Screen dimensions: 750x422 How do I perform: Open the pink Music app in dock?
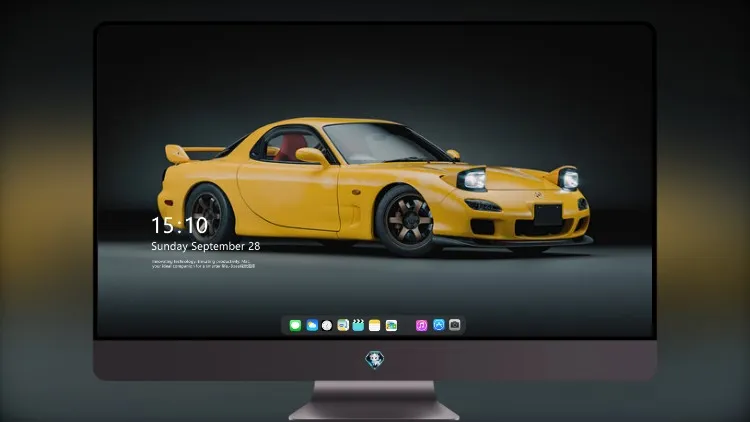421,325
